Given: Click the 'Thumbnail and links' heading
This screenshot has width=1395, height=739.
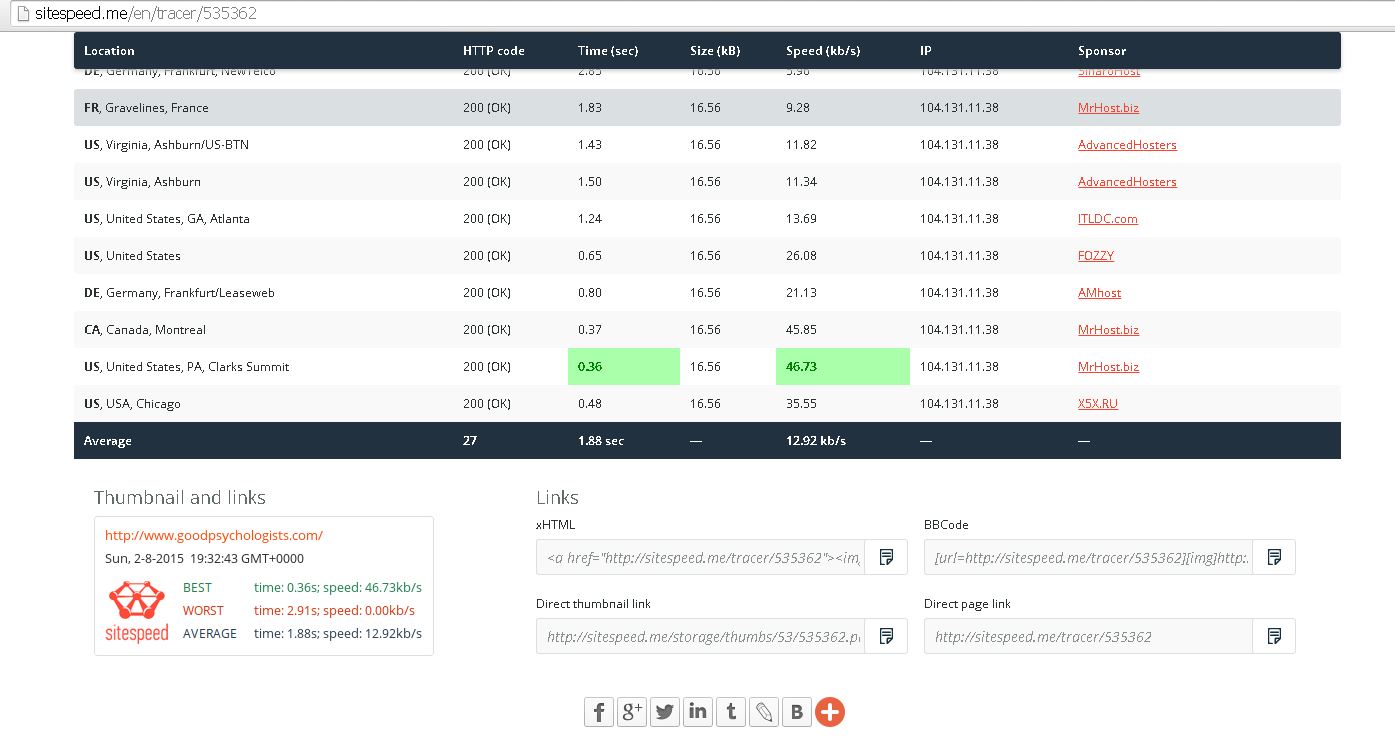Looking at the screenshot, I should click(180, 498).
